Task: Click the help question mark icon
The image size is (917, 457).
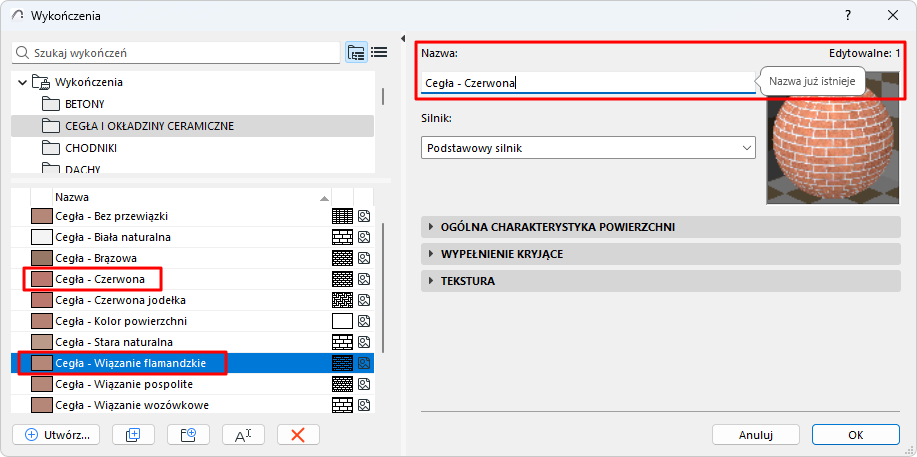Action: coord(848,15)
